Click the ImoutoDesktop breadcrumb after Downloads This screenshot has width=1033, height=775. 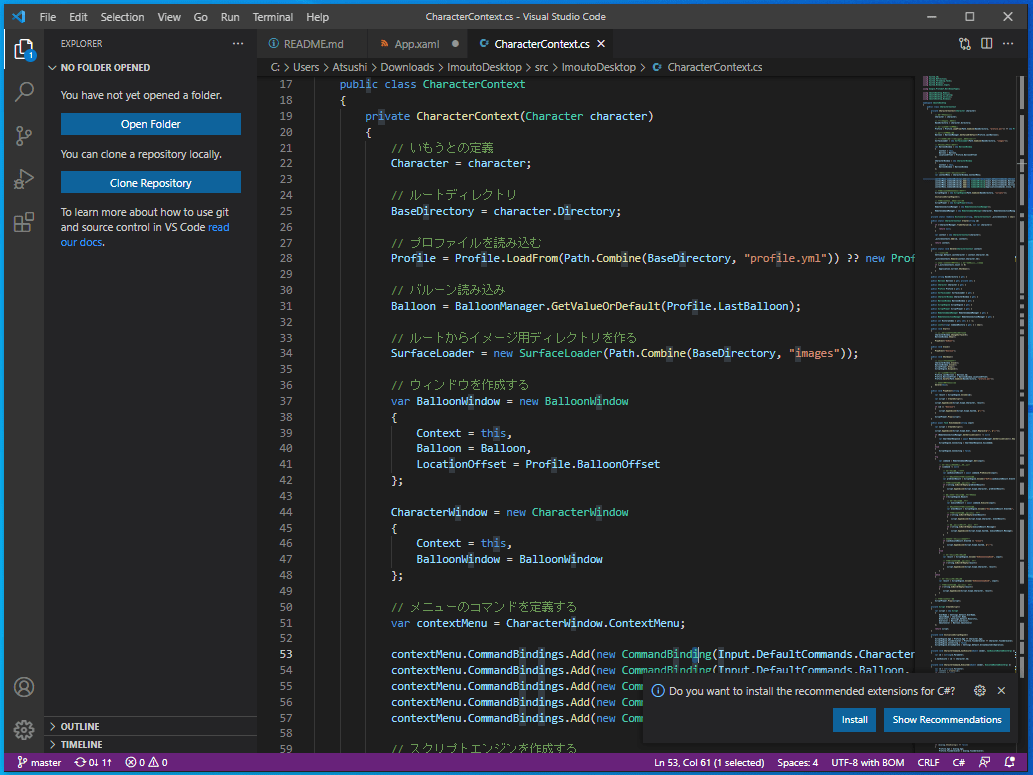tap(484, 67)
